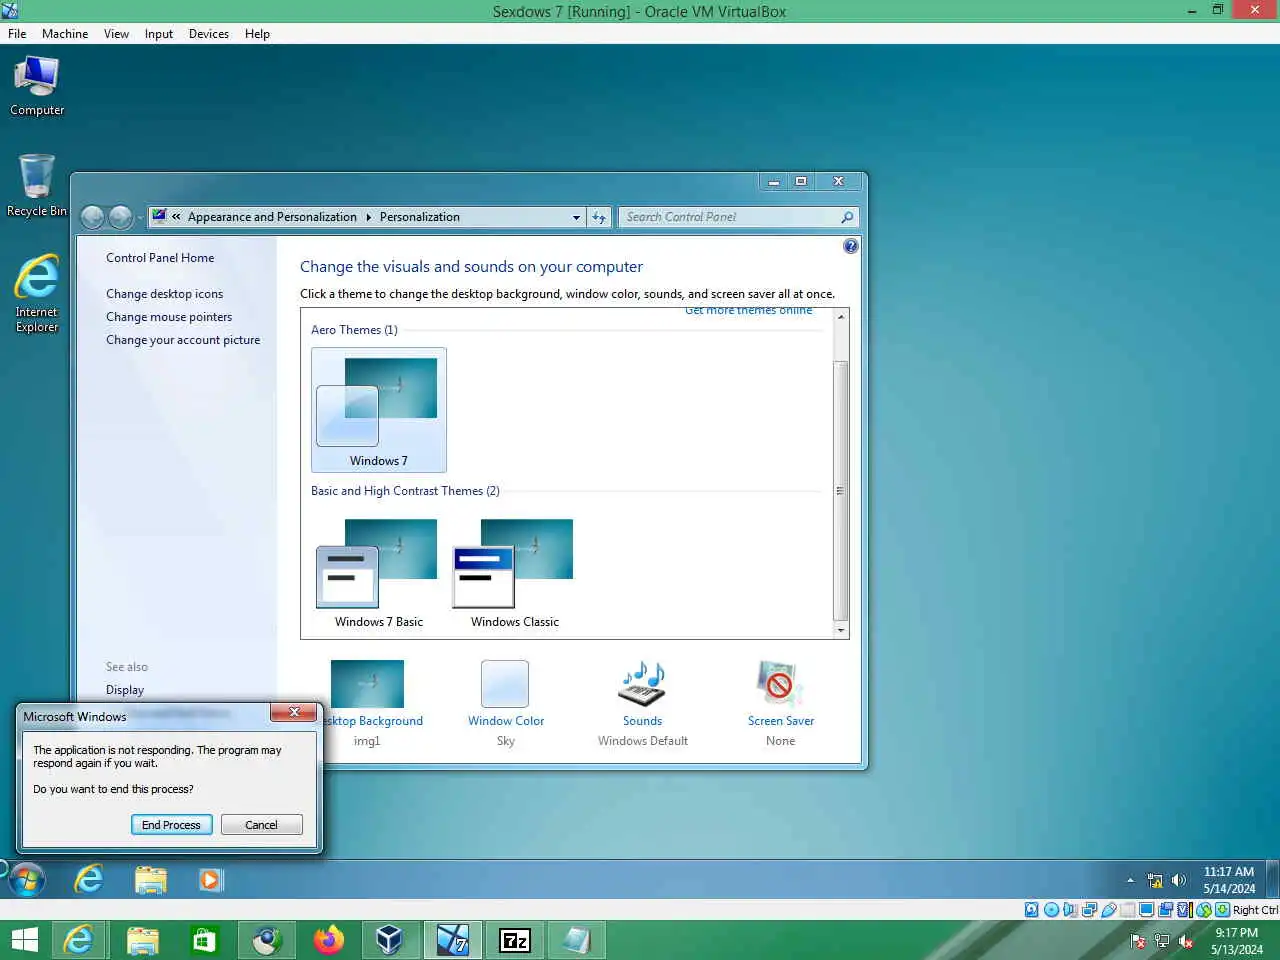Click the guest network tray icon with warning

coord(1155,881)
